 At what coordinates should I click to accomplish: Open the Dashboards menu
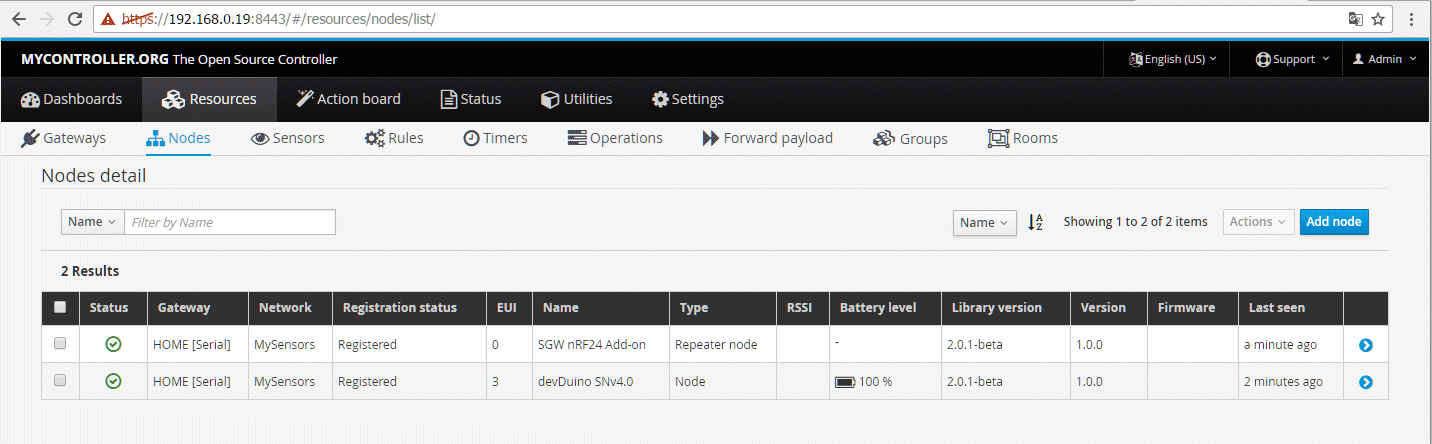point(71,99)
